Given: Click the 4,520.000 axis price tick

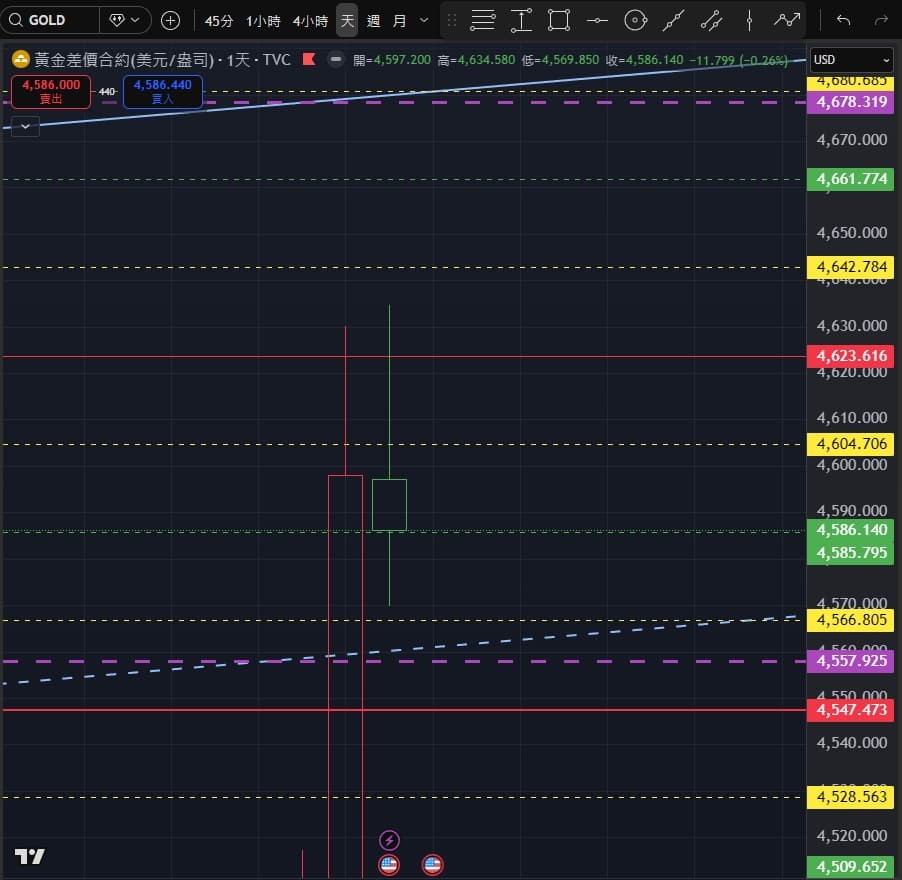Looking at the screenshot, I should [x=851, y=836].
